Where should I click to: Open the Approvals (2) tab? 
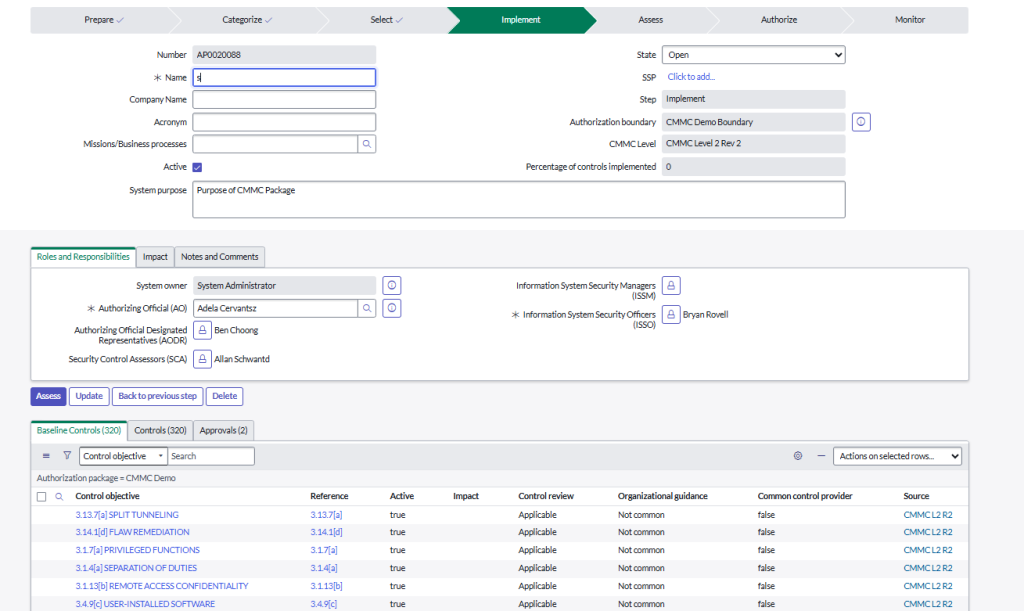point(224,430)
